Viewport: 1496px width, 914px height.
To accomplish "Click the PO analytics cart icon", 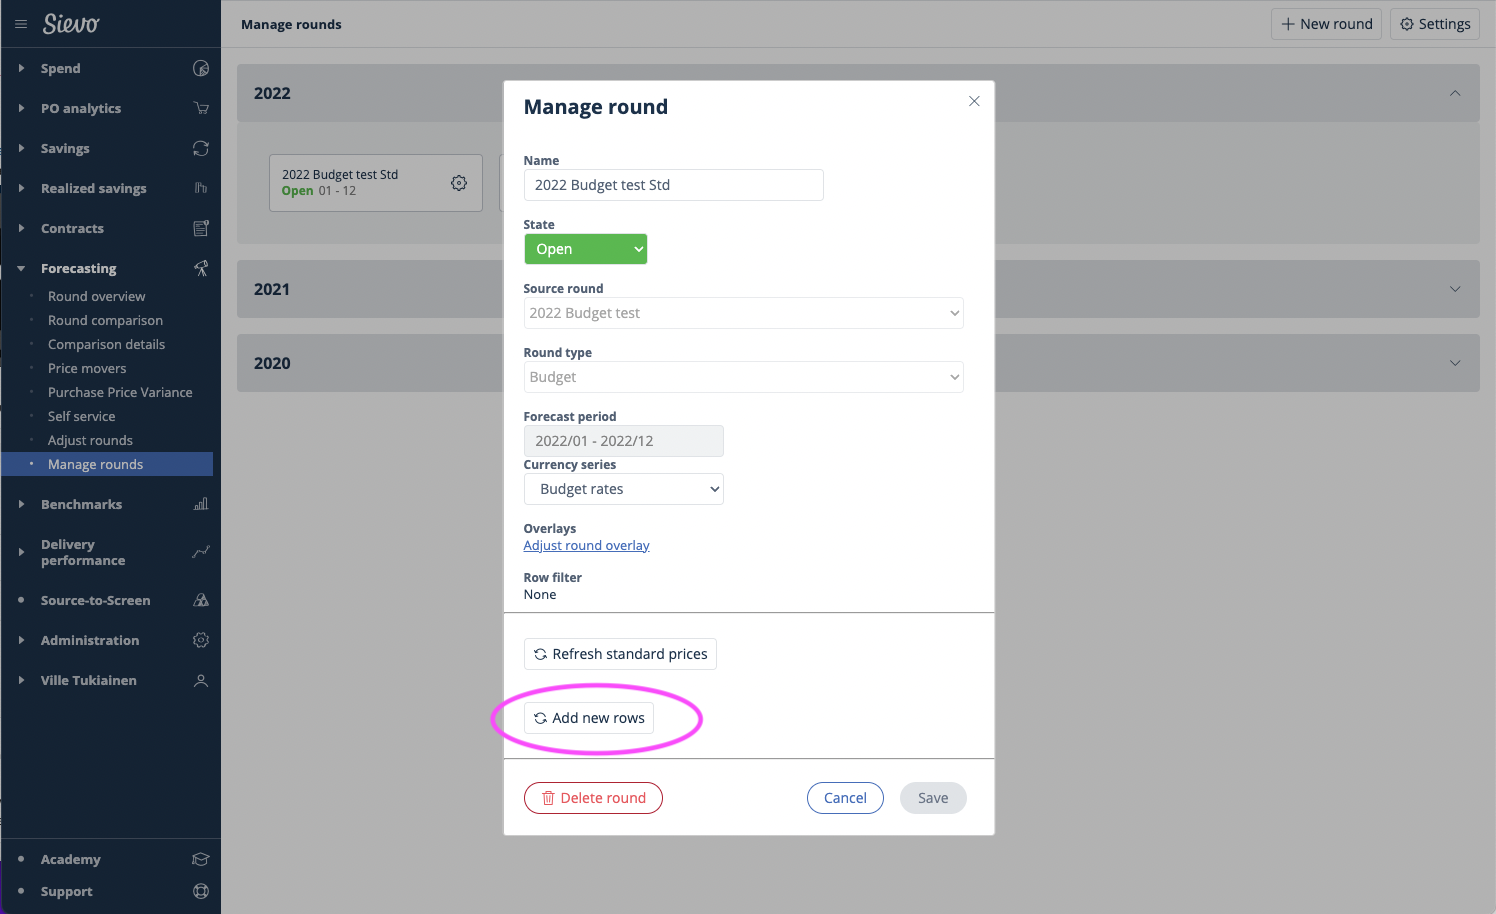I will click(x=201, y=108).
